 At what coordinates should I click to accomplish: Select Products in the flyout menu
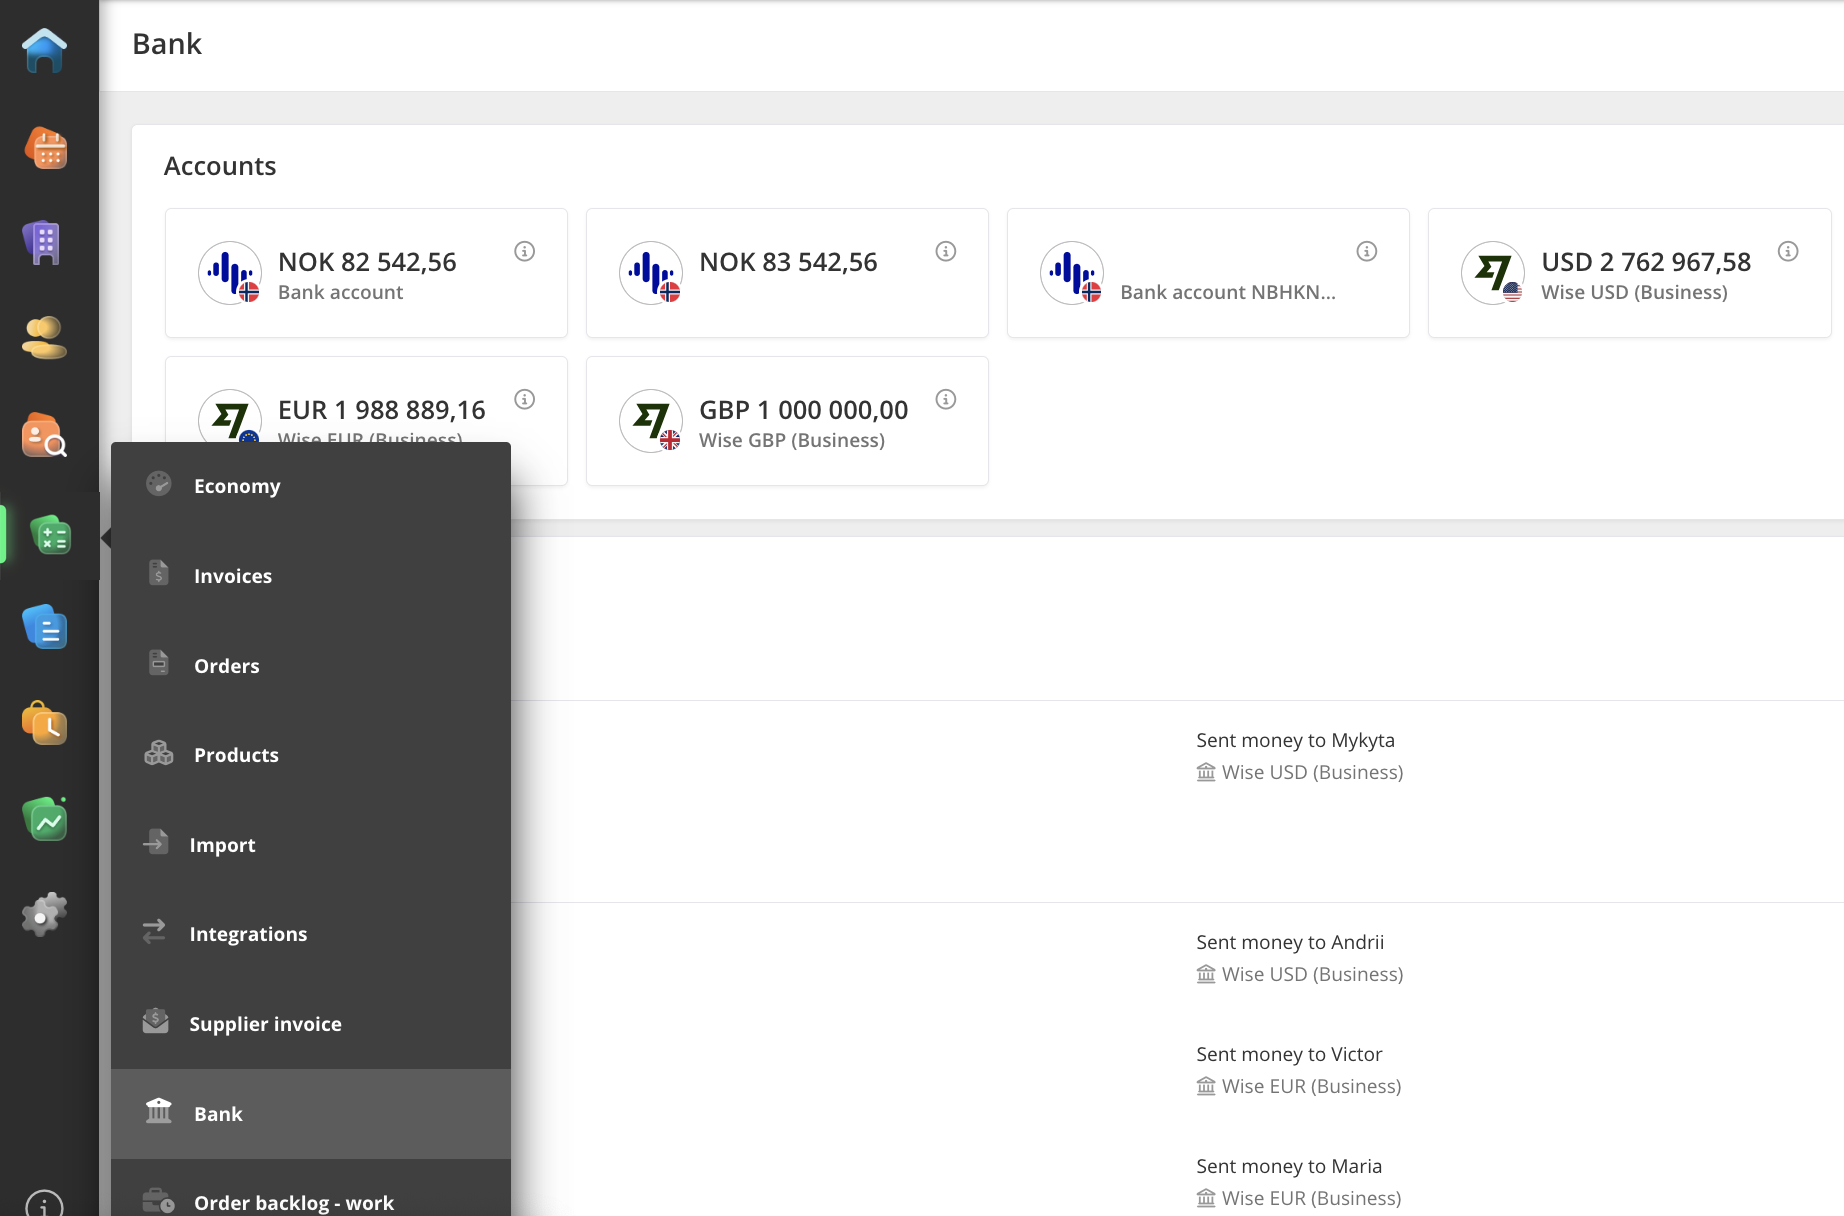pyautogui.click(x=236, y=755)
